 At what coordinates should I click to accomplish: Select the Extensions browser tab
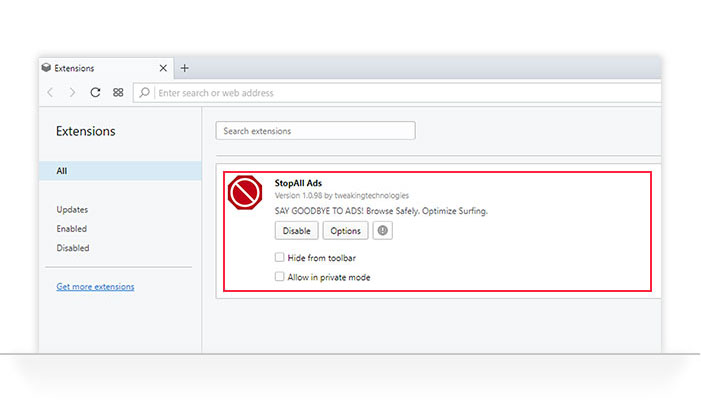106,68
